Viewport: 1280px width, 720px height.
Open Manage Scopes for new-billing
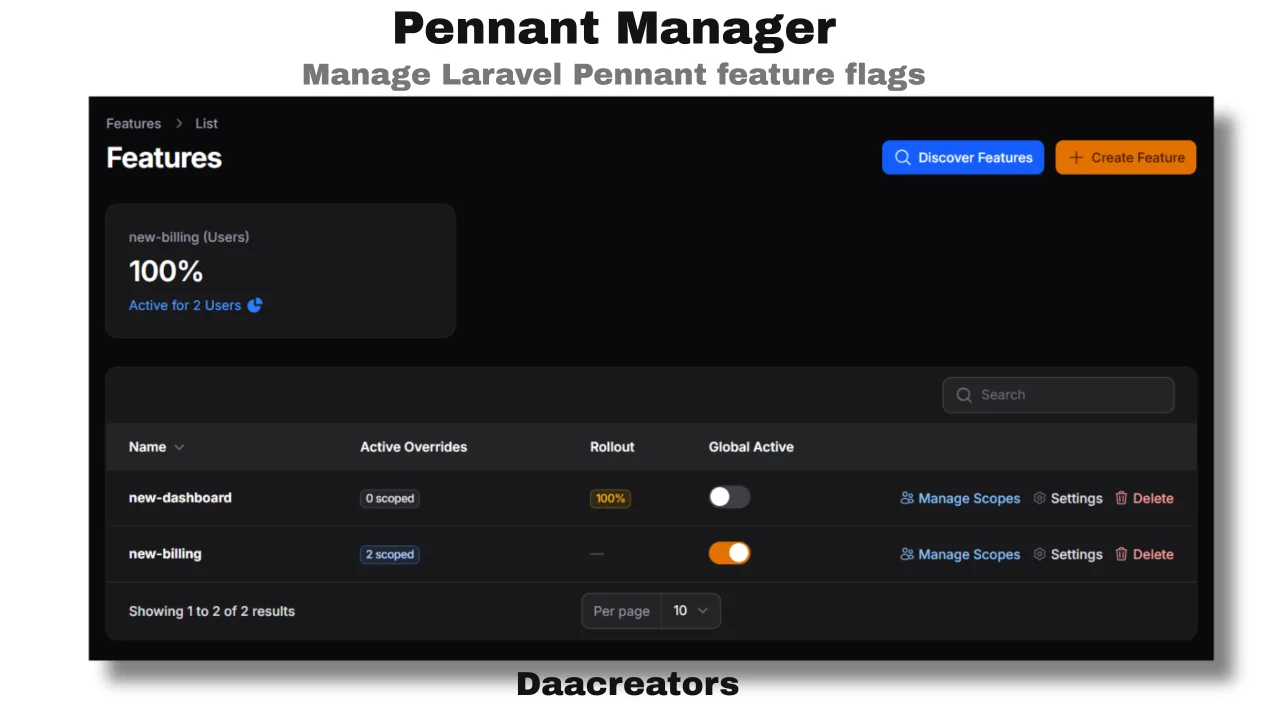(960, 554)
